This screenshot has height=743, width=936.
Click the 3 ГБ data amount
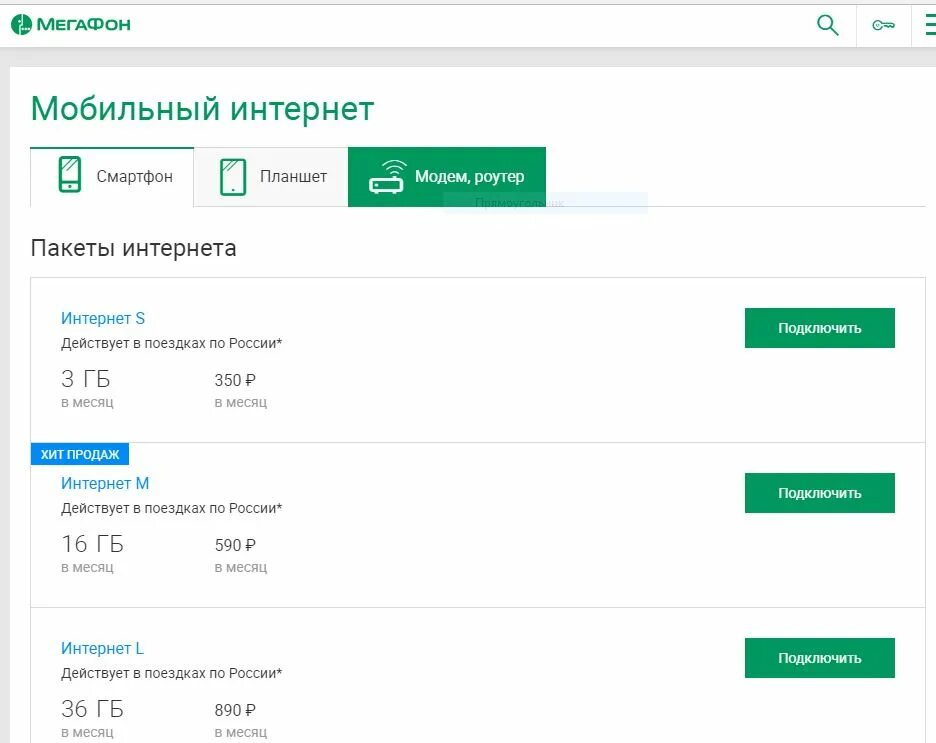pyautogui.click(x=85, y=379)
